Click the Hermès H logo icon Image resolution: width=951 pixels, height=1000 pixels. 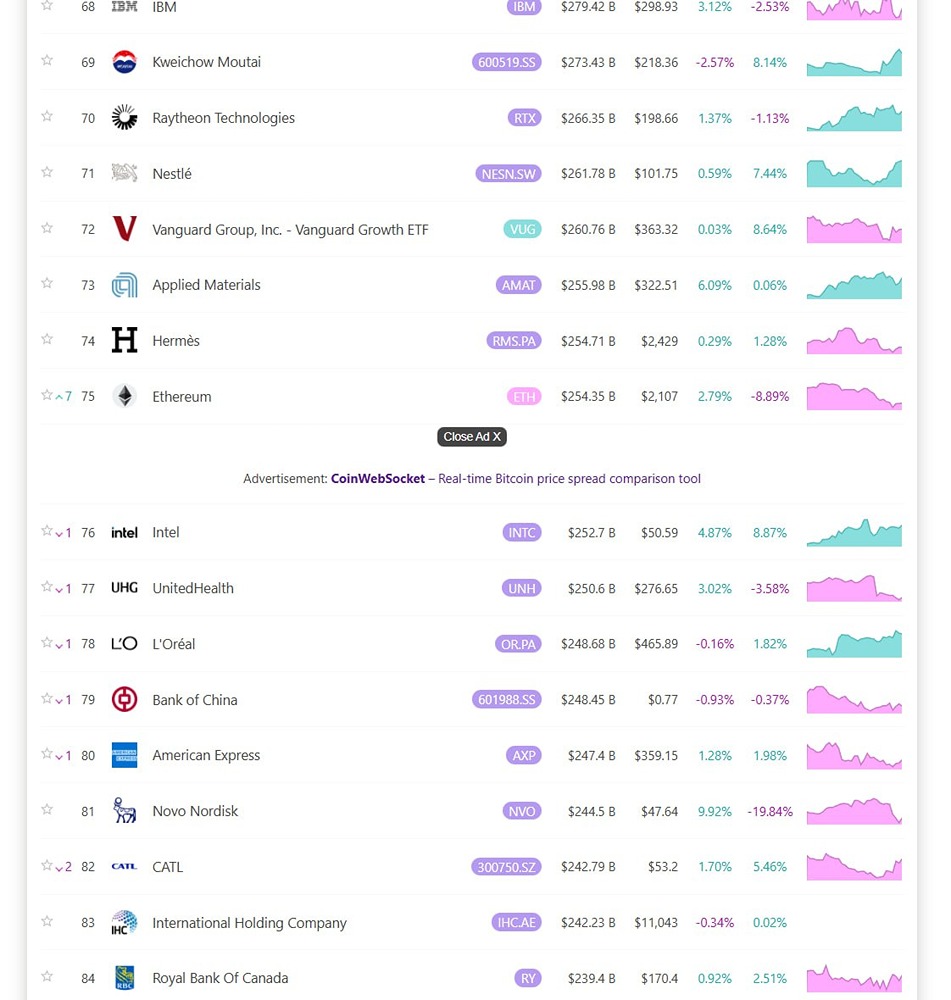click(x=124, y=341)
